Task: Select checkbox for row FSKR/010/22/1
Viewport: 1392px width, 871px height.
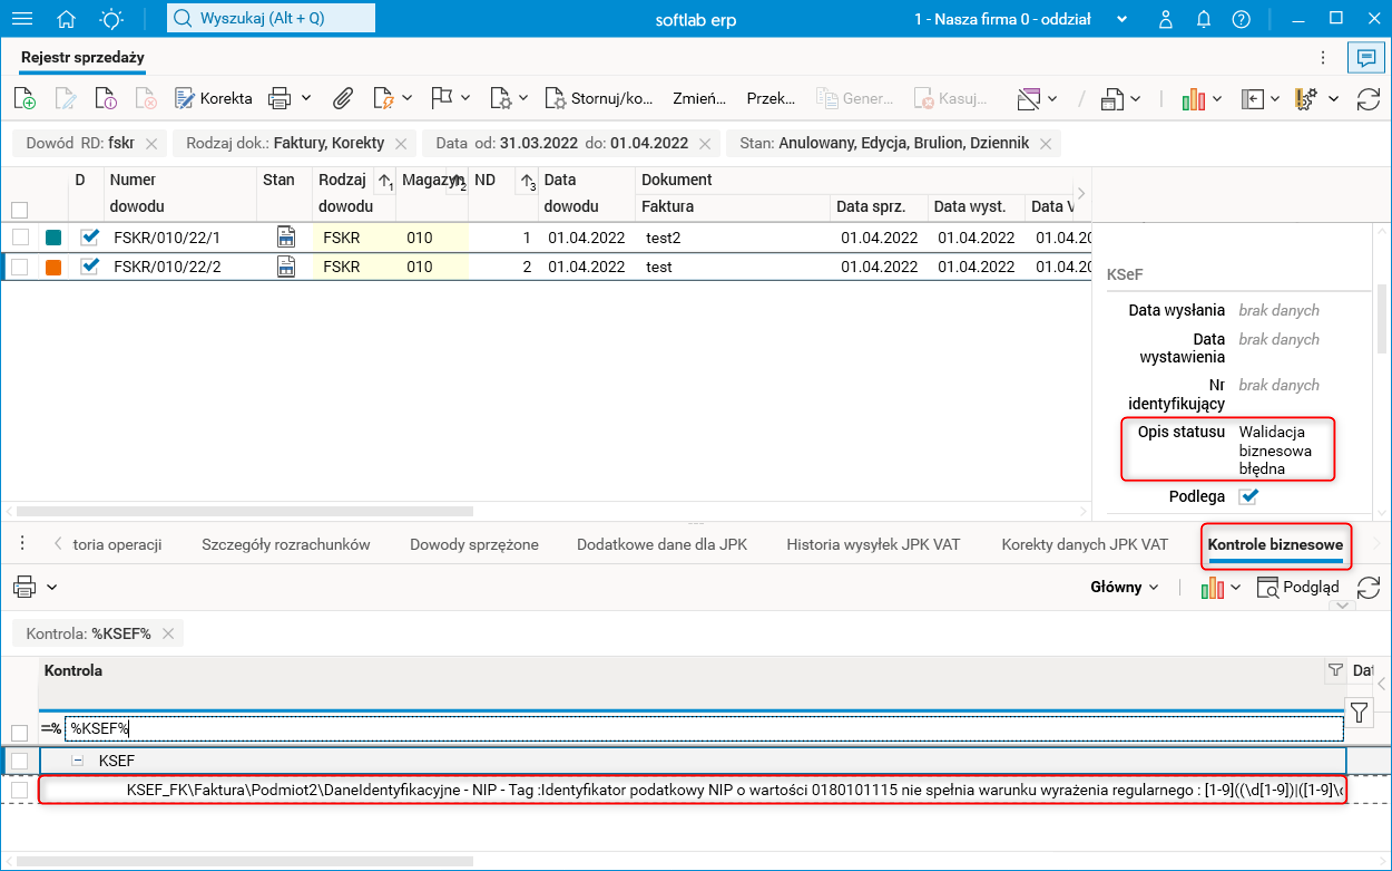Action: pos(20,237)
